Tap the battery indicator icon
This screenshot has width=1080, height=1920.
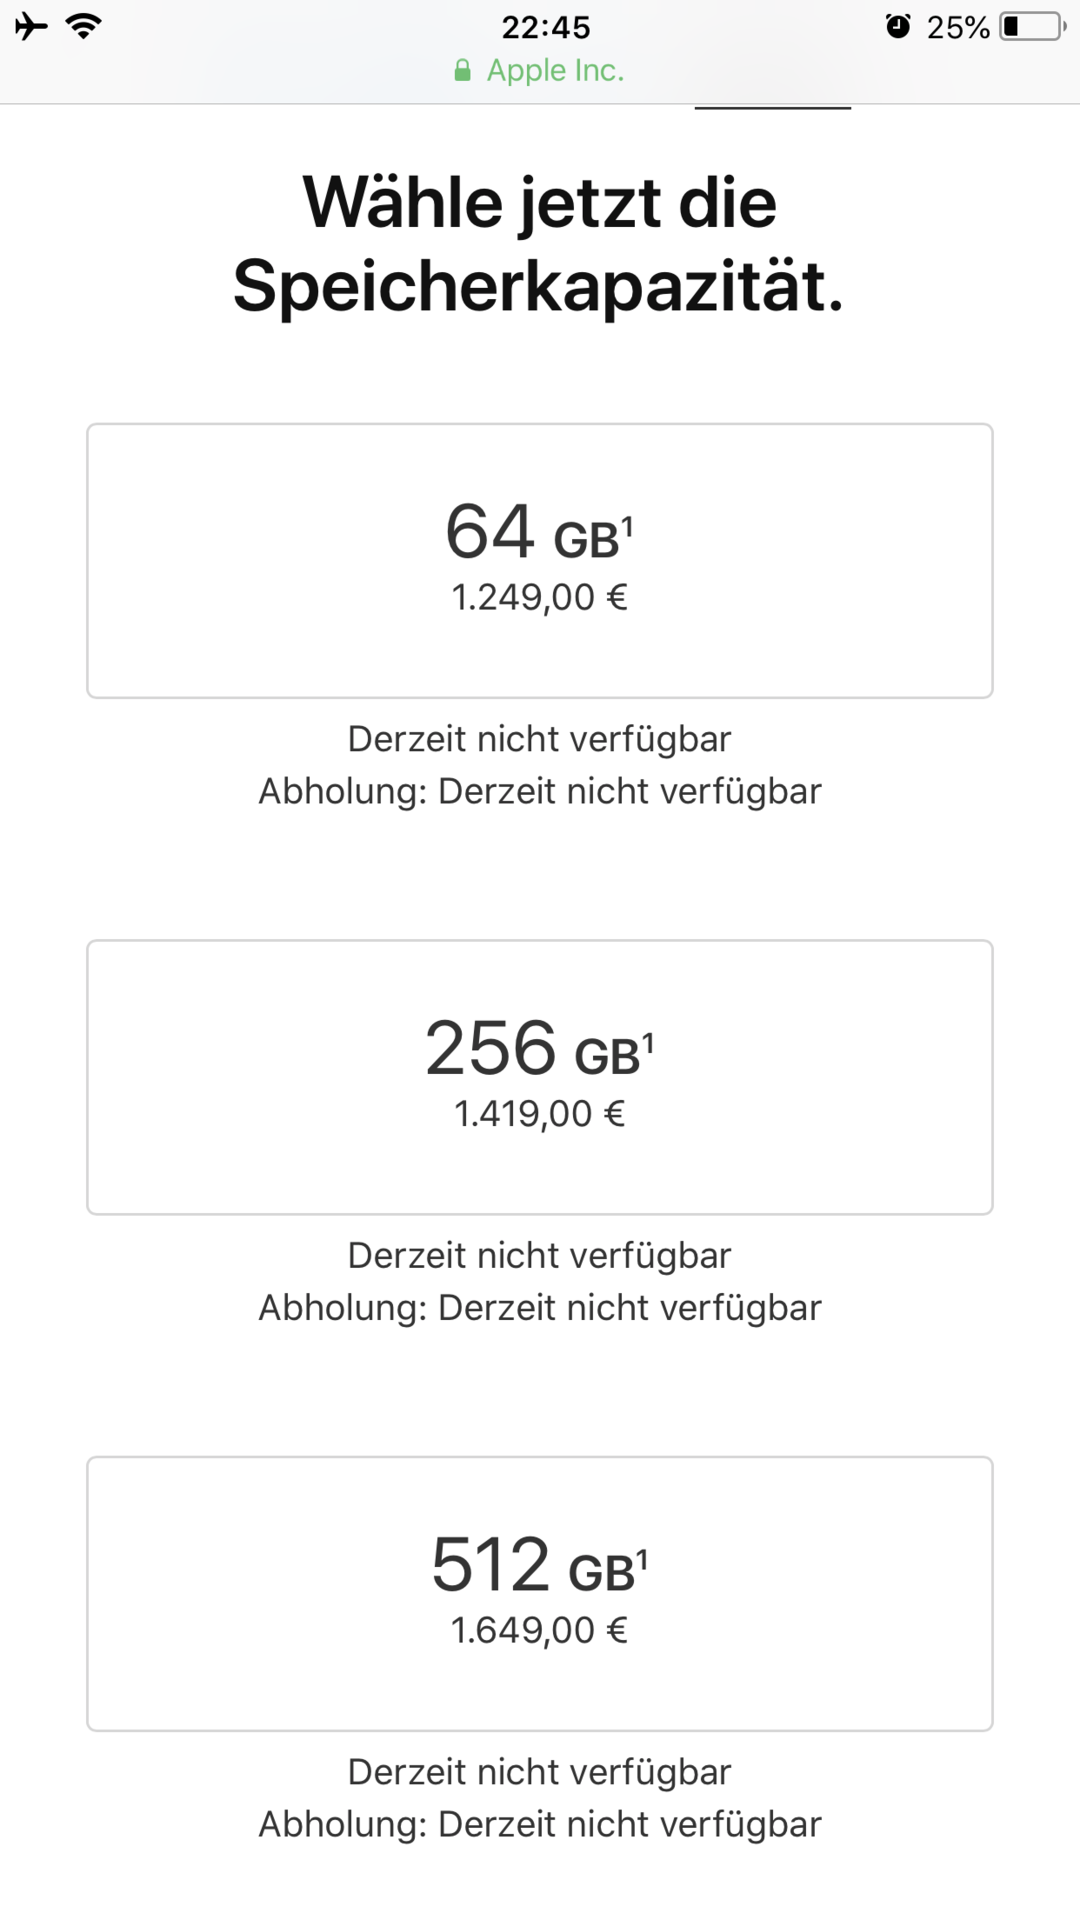1034,26
